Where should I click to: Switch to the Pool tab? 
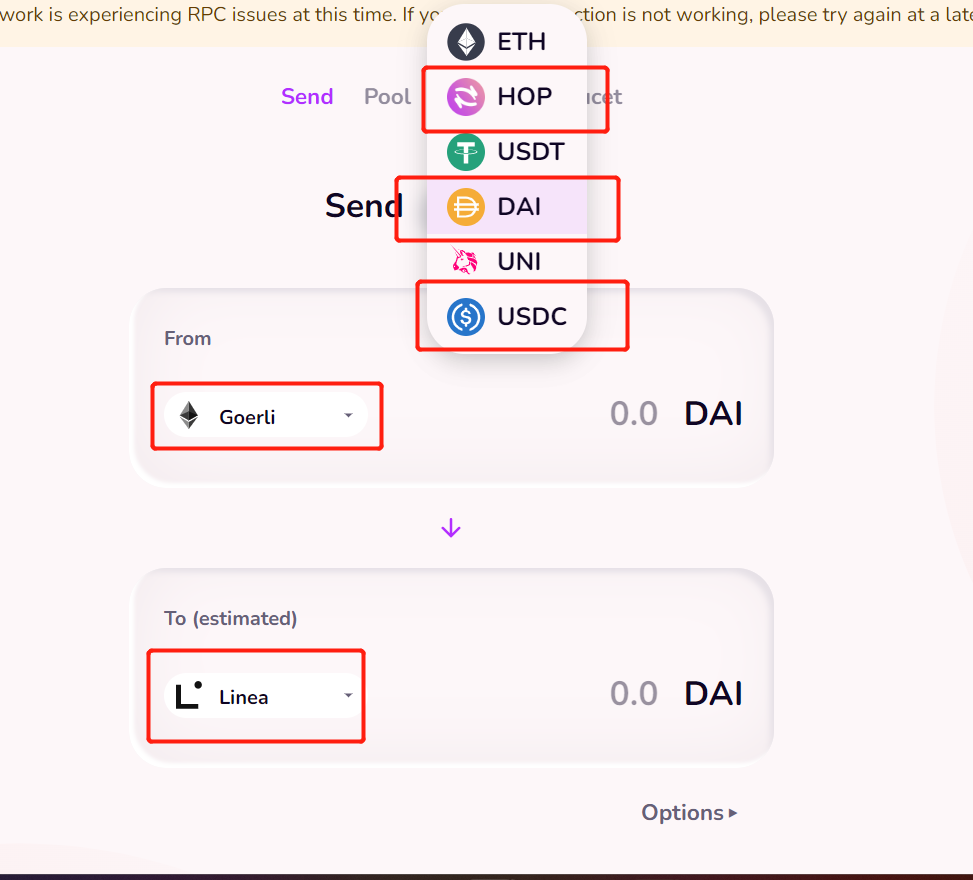(x=387, y=97)
